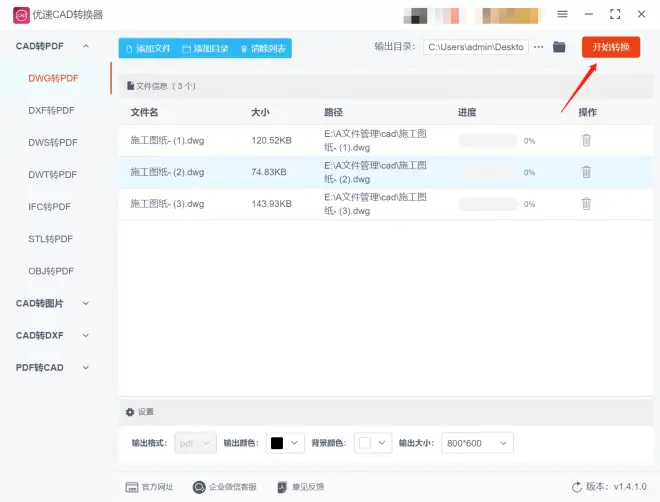Open the 官方网址 link
This screenshot has width=660, height=502.
coord(157,487)
